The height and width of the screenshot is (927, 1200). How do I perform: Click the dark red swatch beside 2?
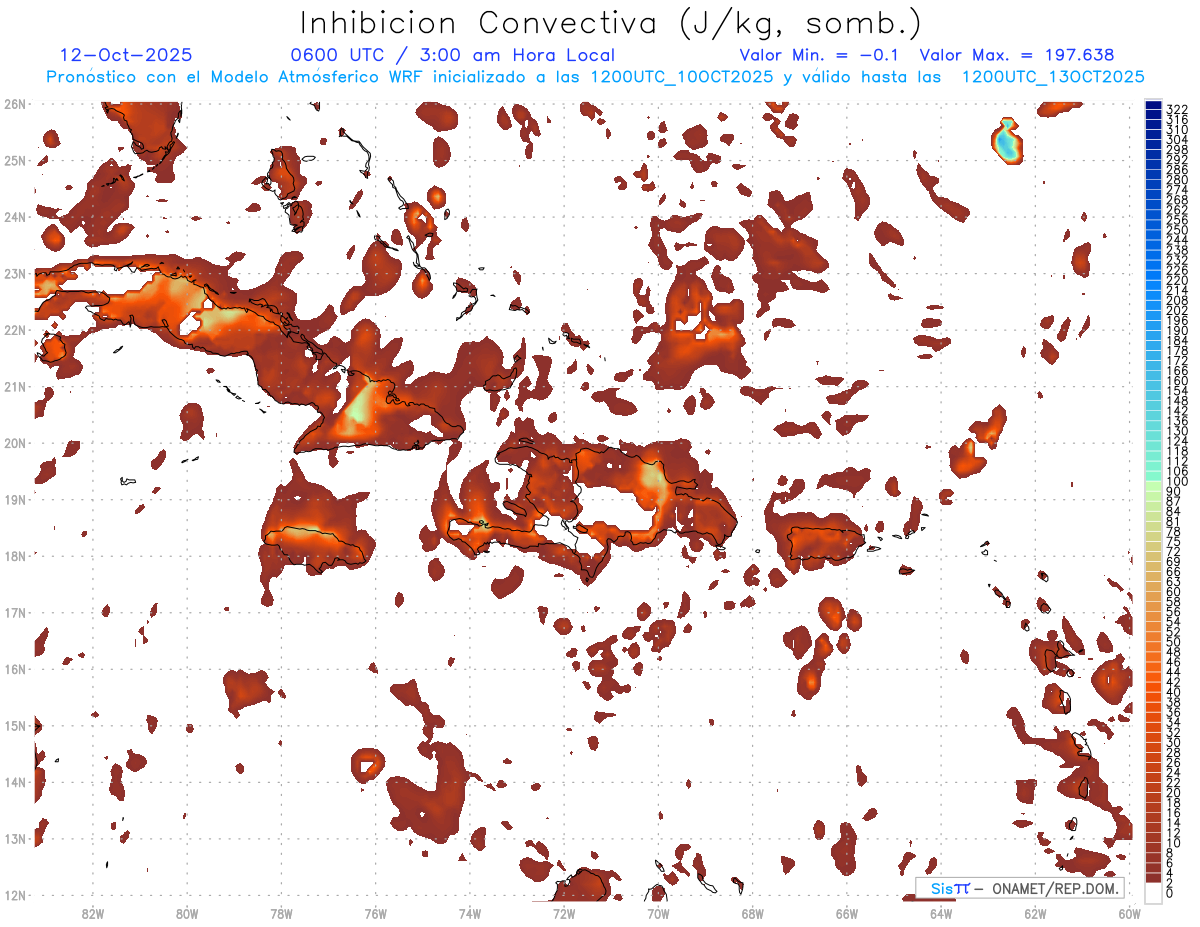click(x=1153, y=879)
